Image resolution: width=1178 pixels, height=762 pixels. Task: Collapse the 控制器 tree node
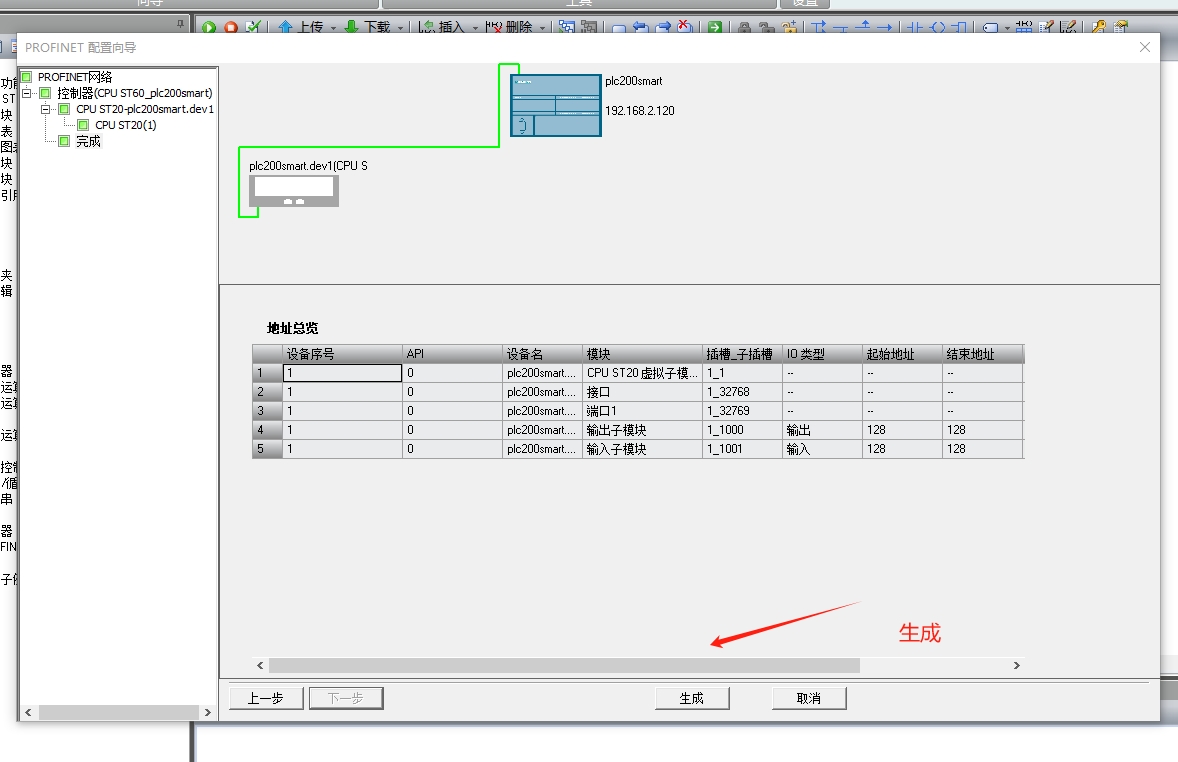(27, 93)
